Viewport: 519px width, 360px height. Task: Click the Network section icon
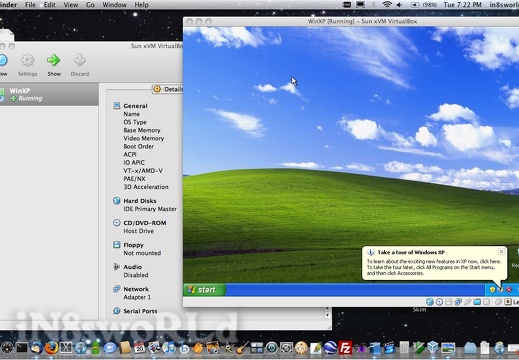[x=116, y=289]
